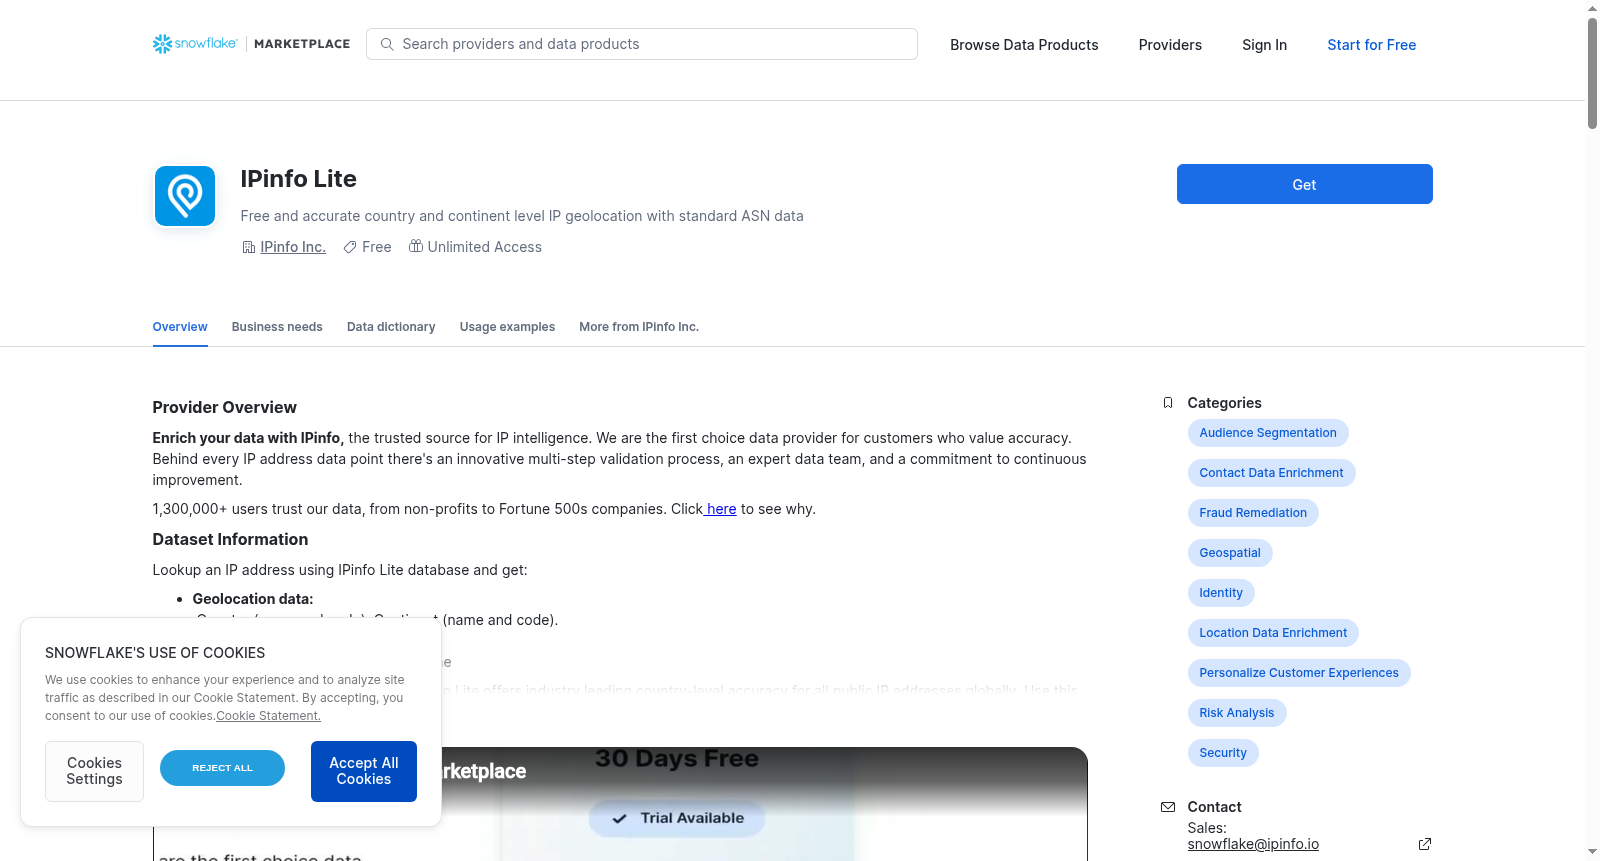Select Audience Segmentation category chip

(x=1268, y=433)
